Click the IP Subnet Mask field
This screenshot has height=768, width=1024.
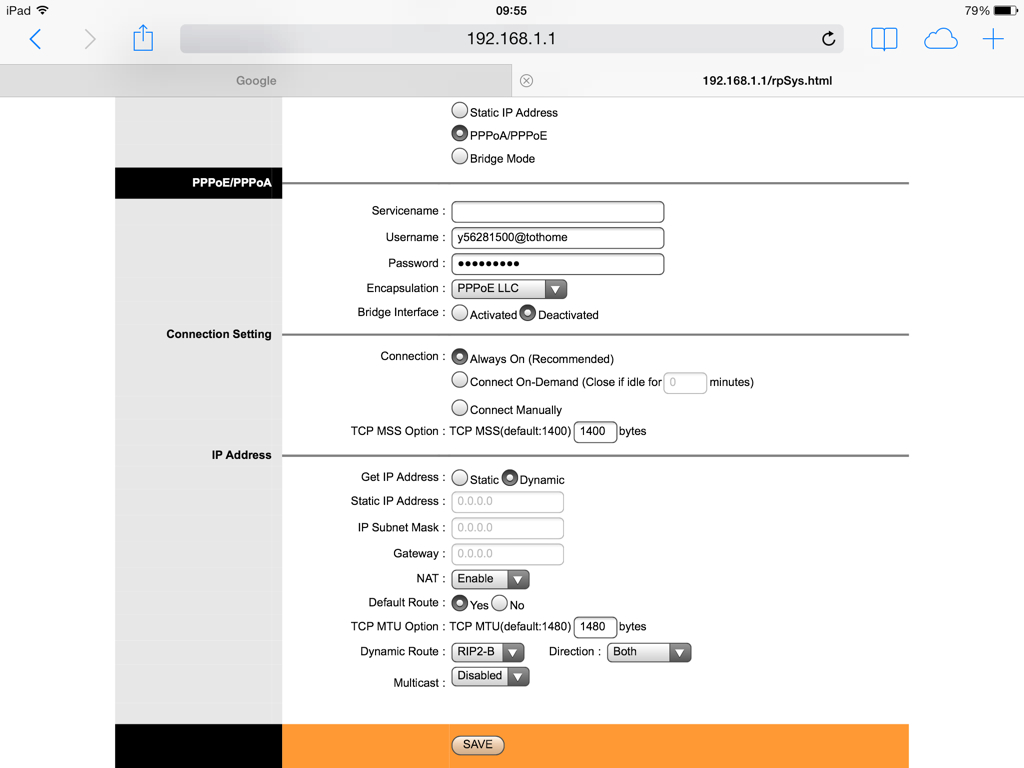point(507,528)
